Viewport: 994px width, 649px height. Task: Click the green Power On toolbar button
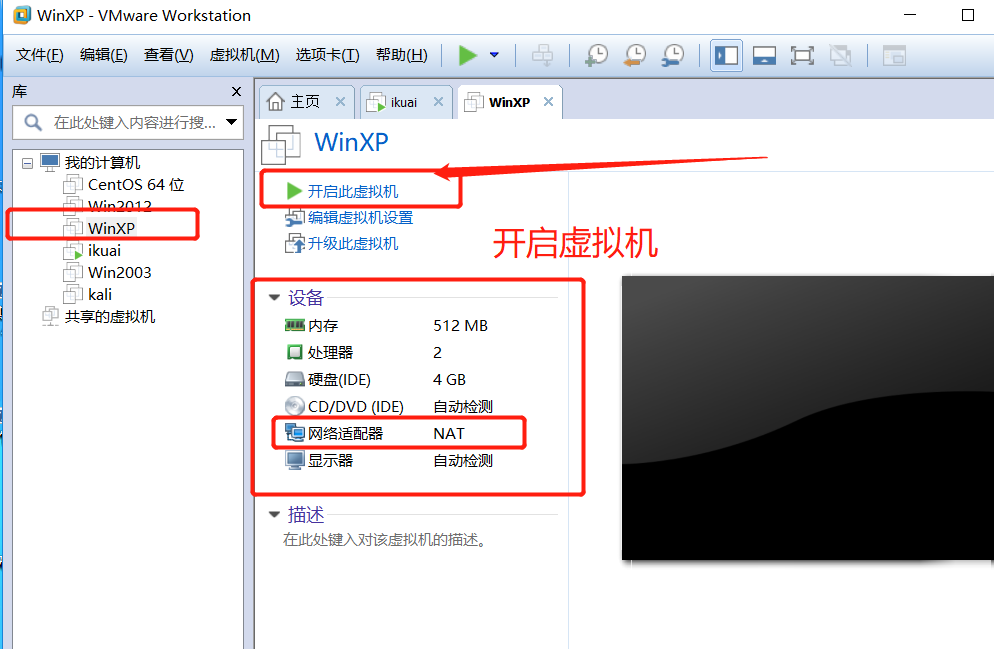pyautogui.click(x=467, y=55)
